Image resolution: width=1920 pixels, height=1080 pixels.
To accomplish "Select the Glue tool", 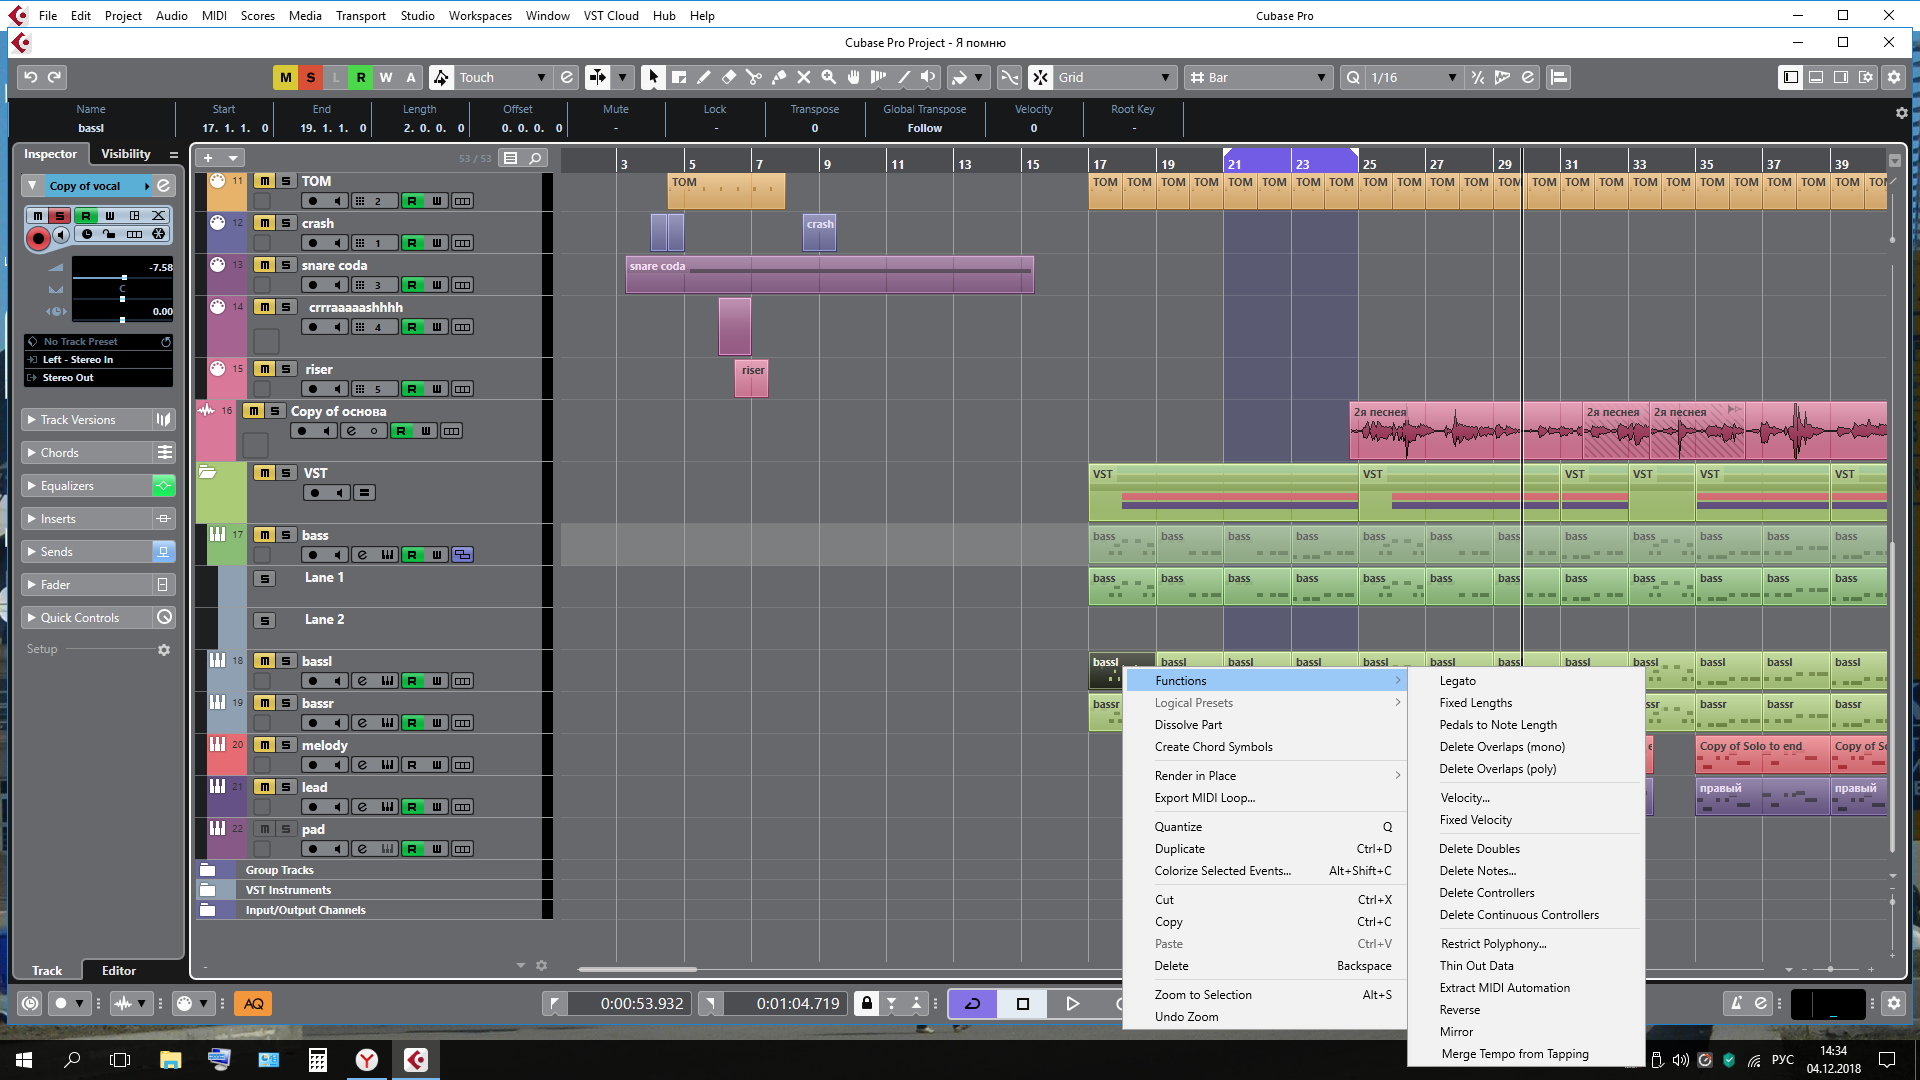I will tap(779, 77).
